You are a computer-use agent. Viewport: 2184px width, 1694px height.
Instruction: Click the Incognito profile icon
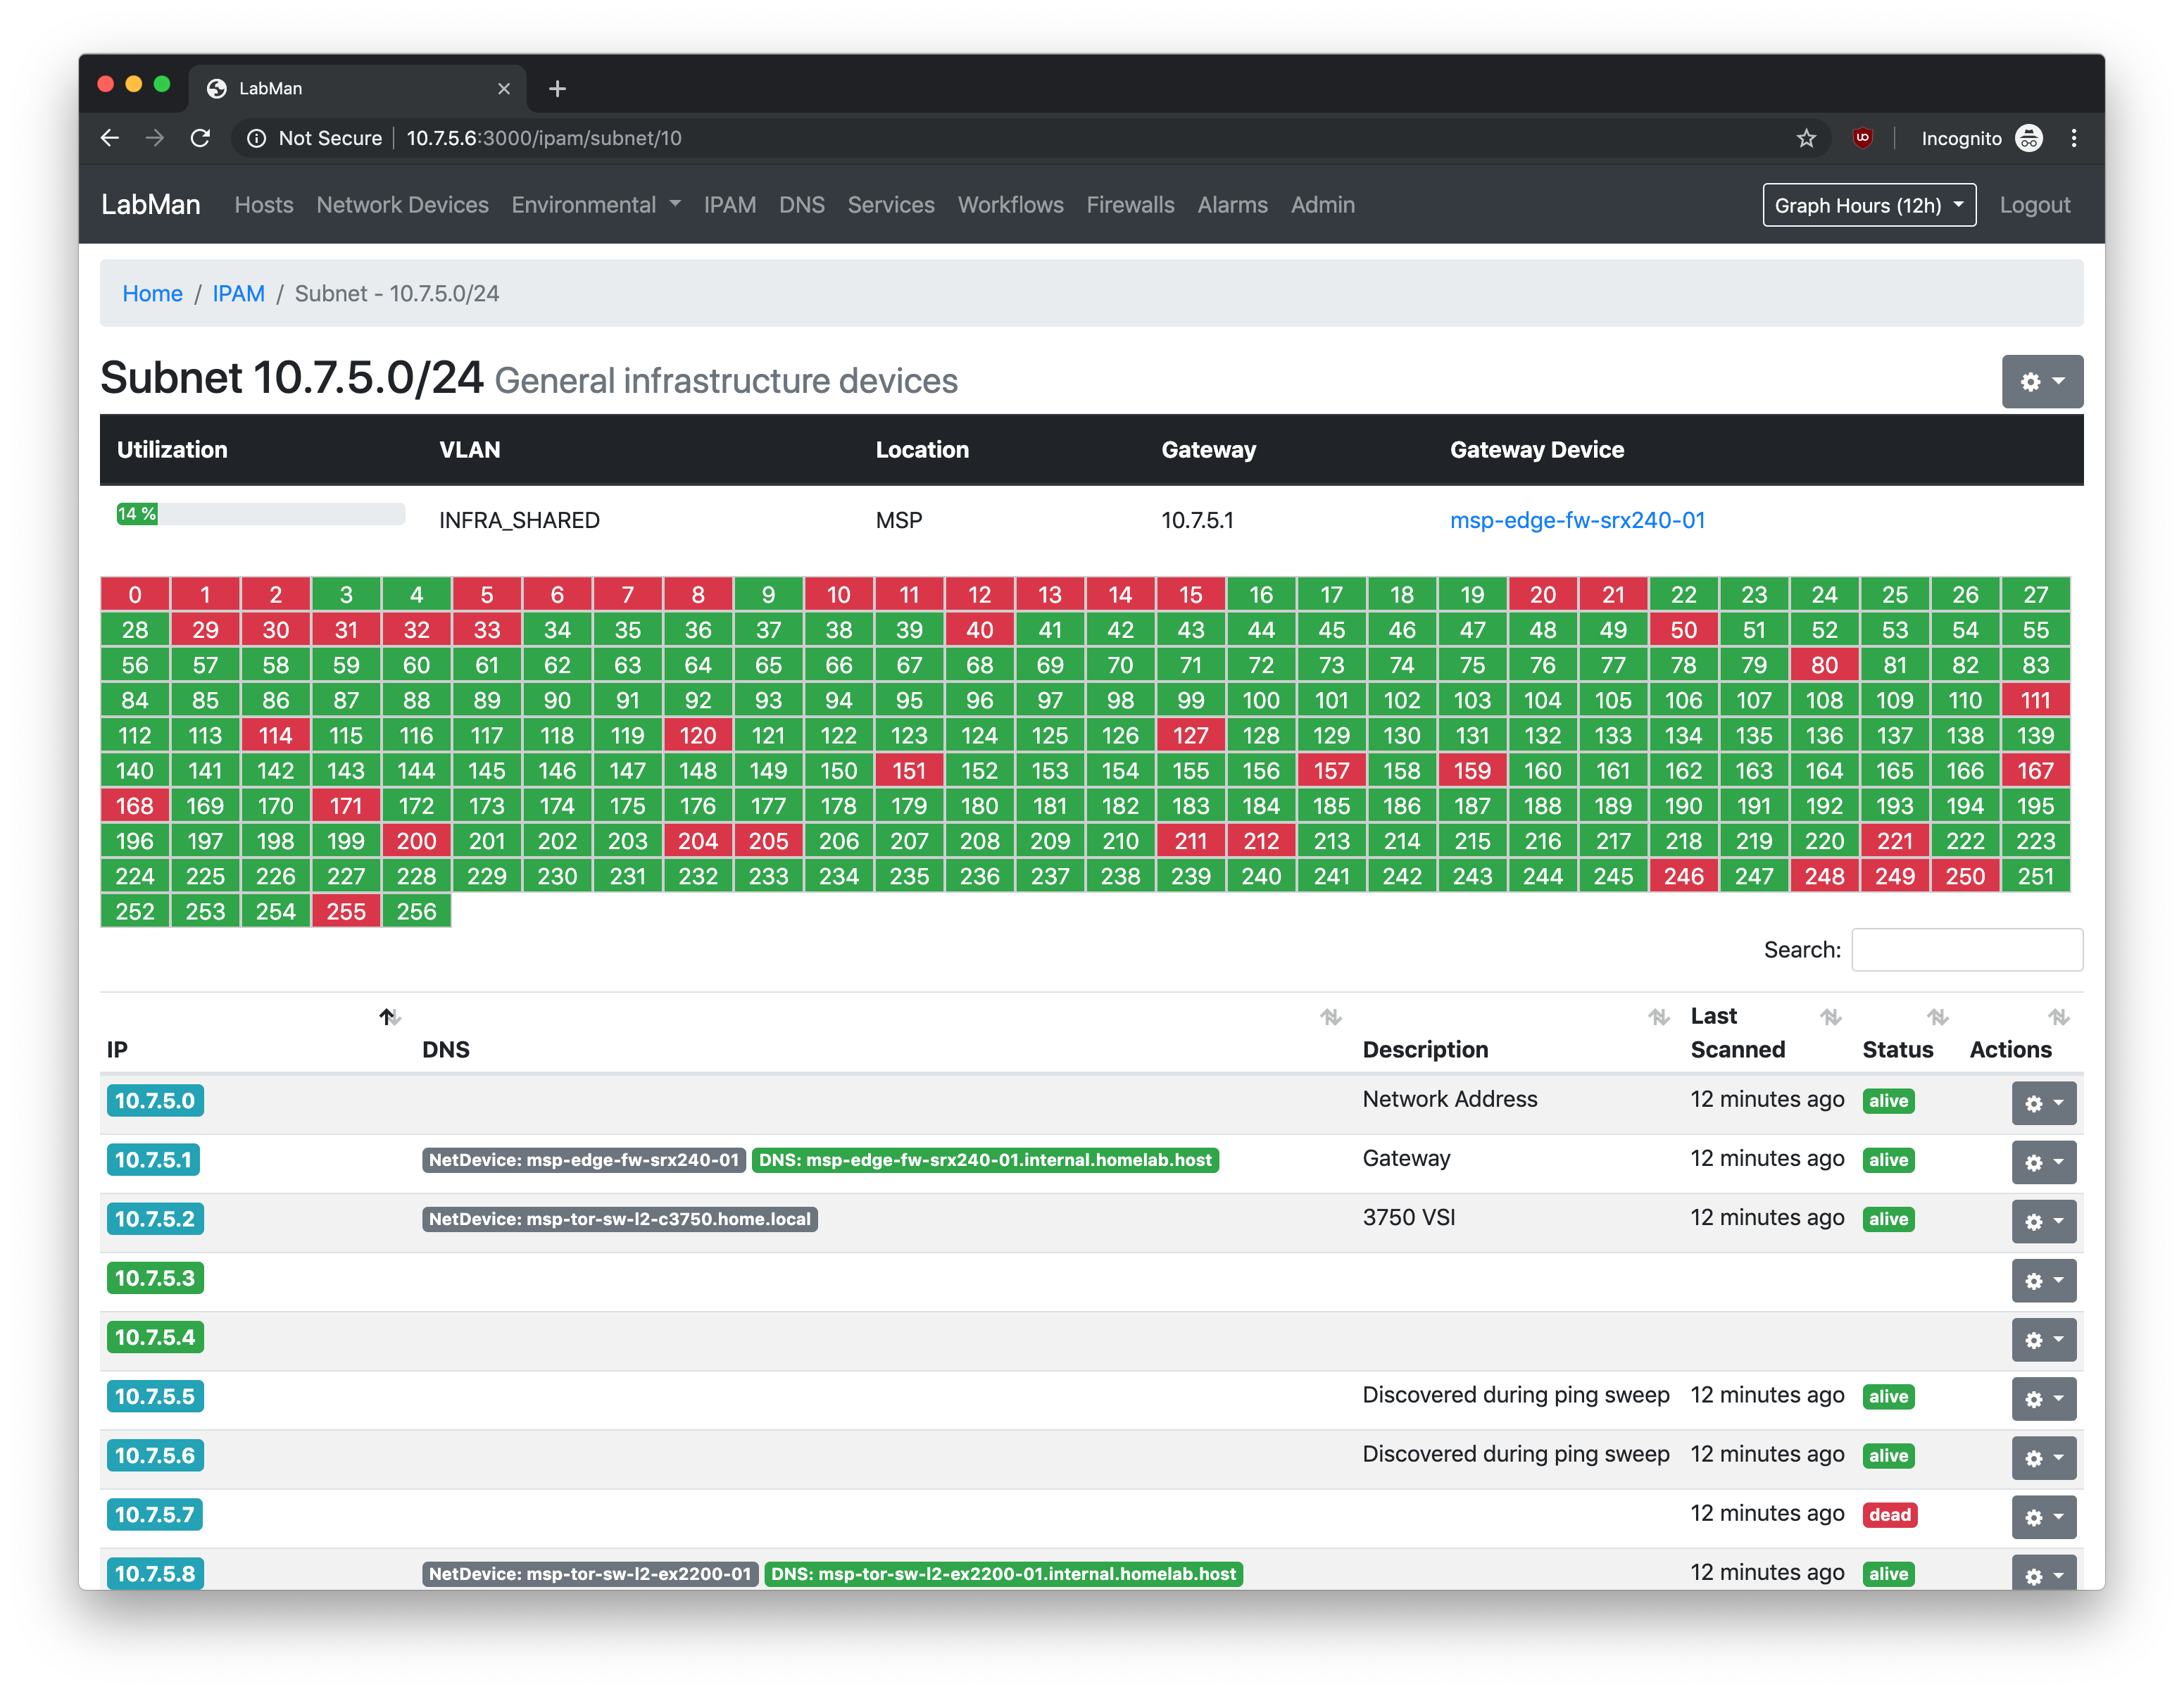pos(2028,138)
